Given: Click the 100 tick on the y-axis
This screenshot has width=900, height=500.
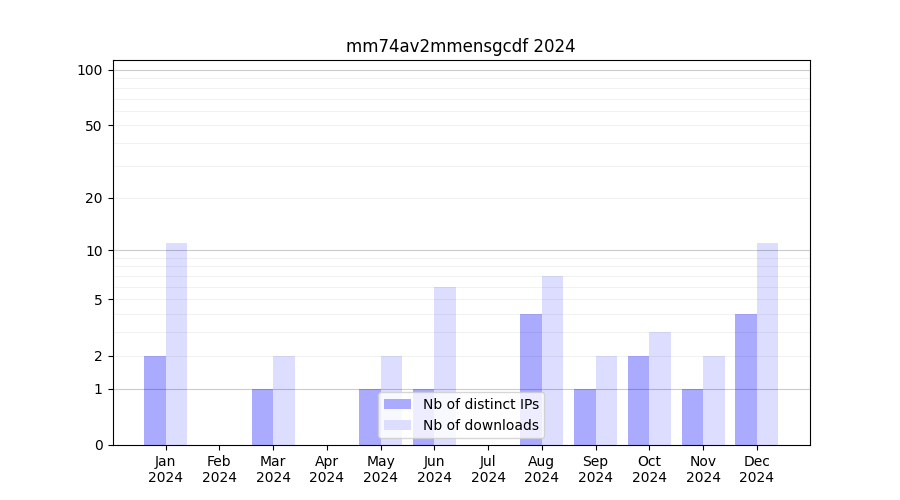Looking at the screenshot, I should [90, 70].
